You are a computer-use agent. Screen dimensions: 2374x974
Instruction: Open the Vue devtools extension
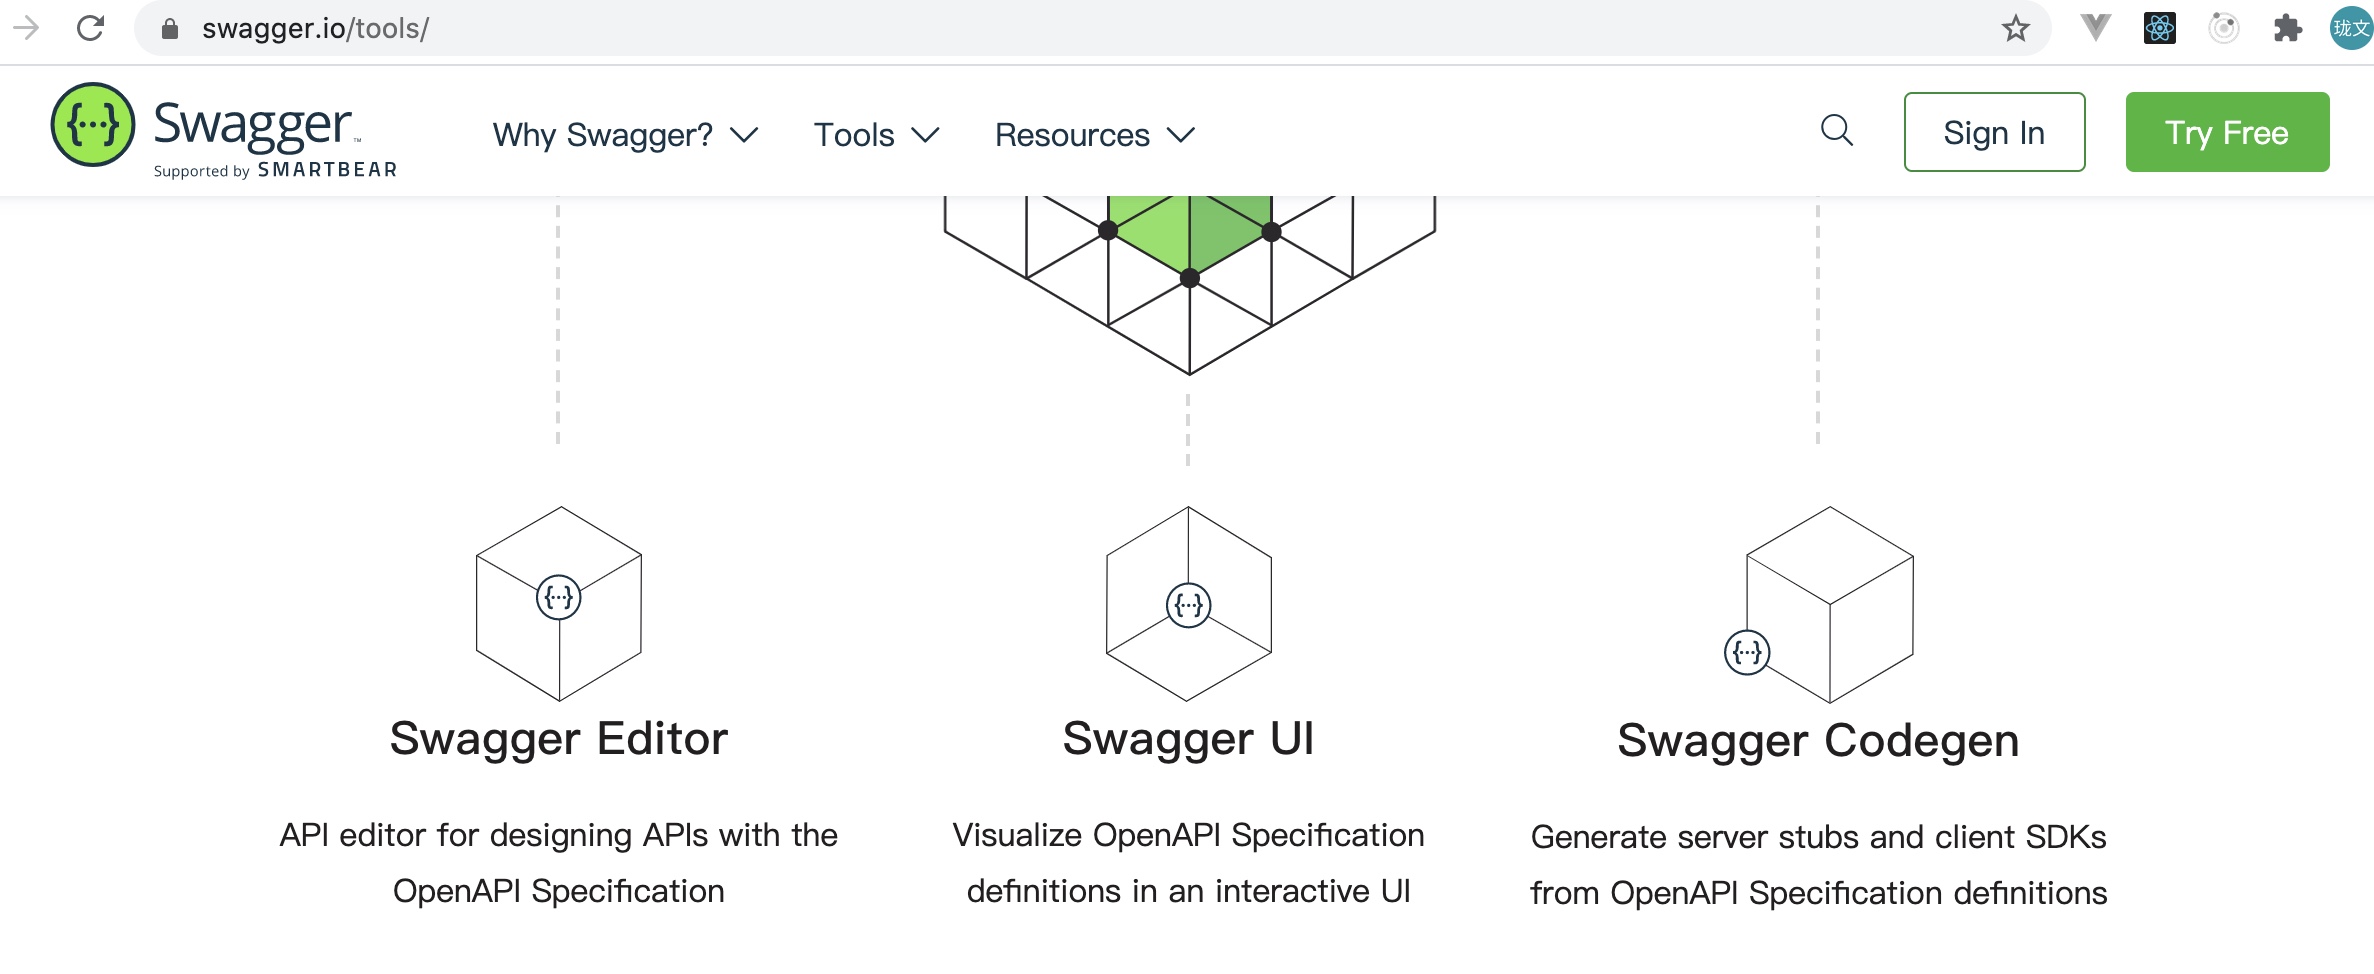pos(2095,28)
